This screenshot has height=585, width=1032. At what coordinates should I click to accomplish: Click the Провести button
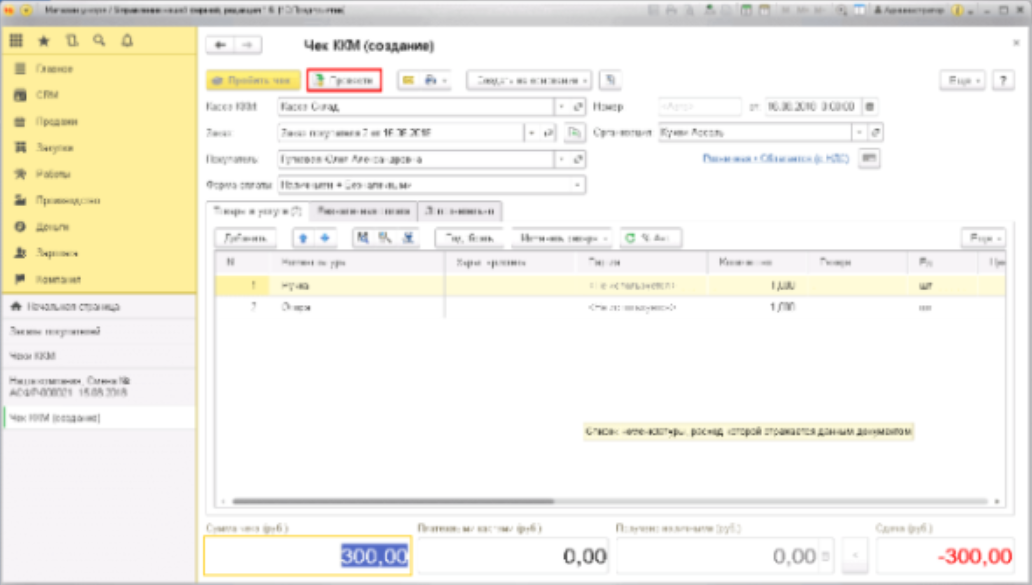[344, 81]
